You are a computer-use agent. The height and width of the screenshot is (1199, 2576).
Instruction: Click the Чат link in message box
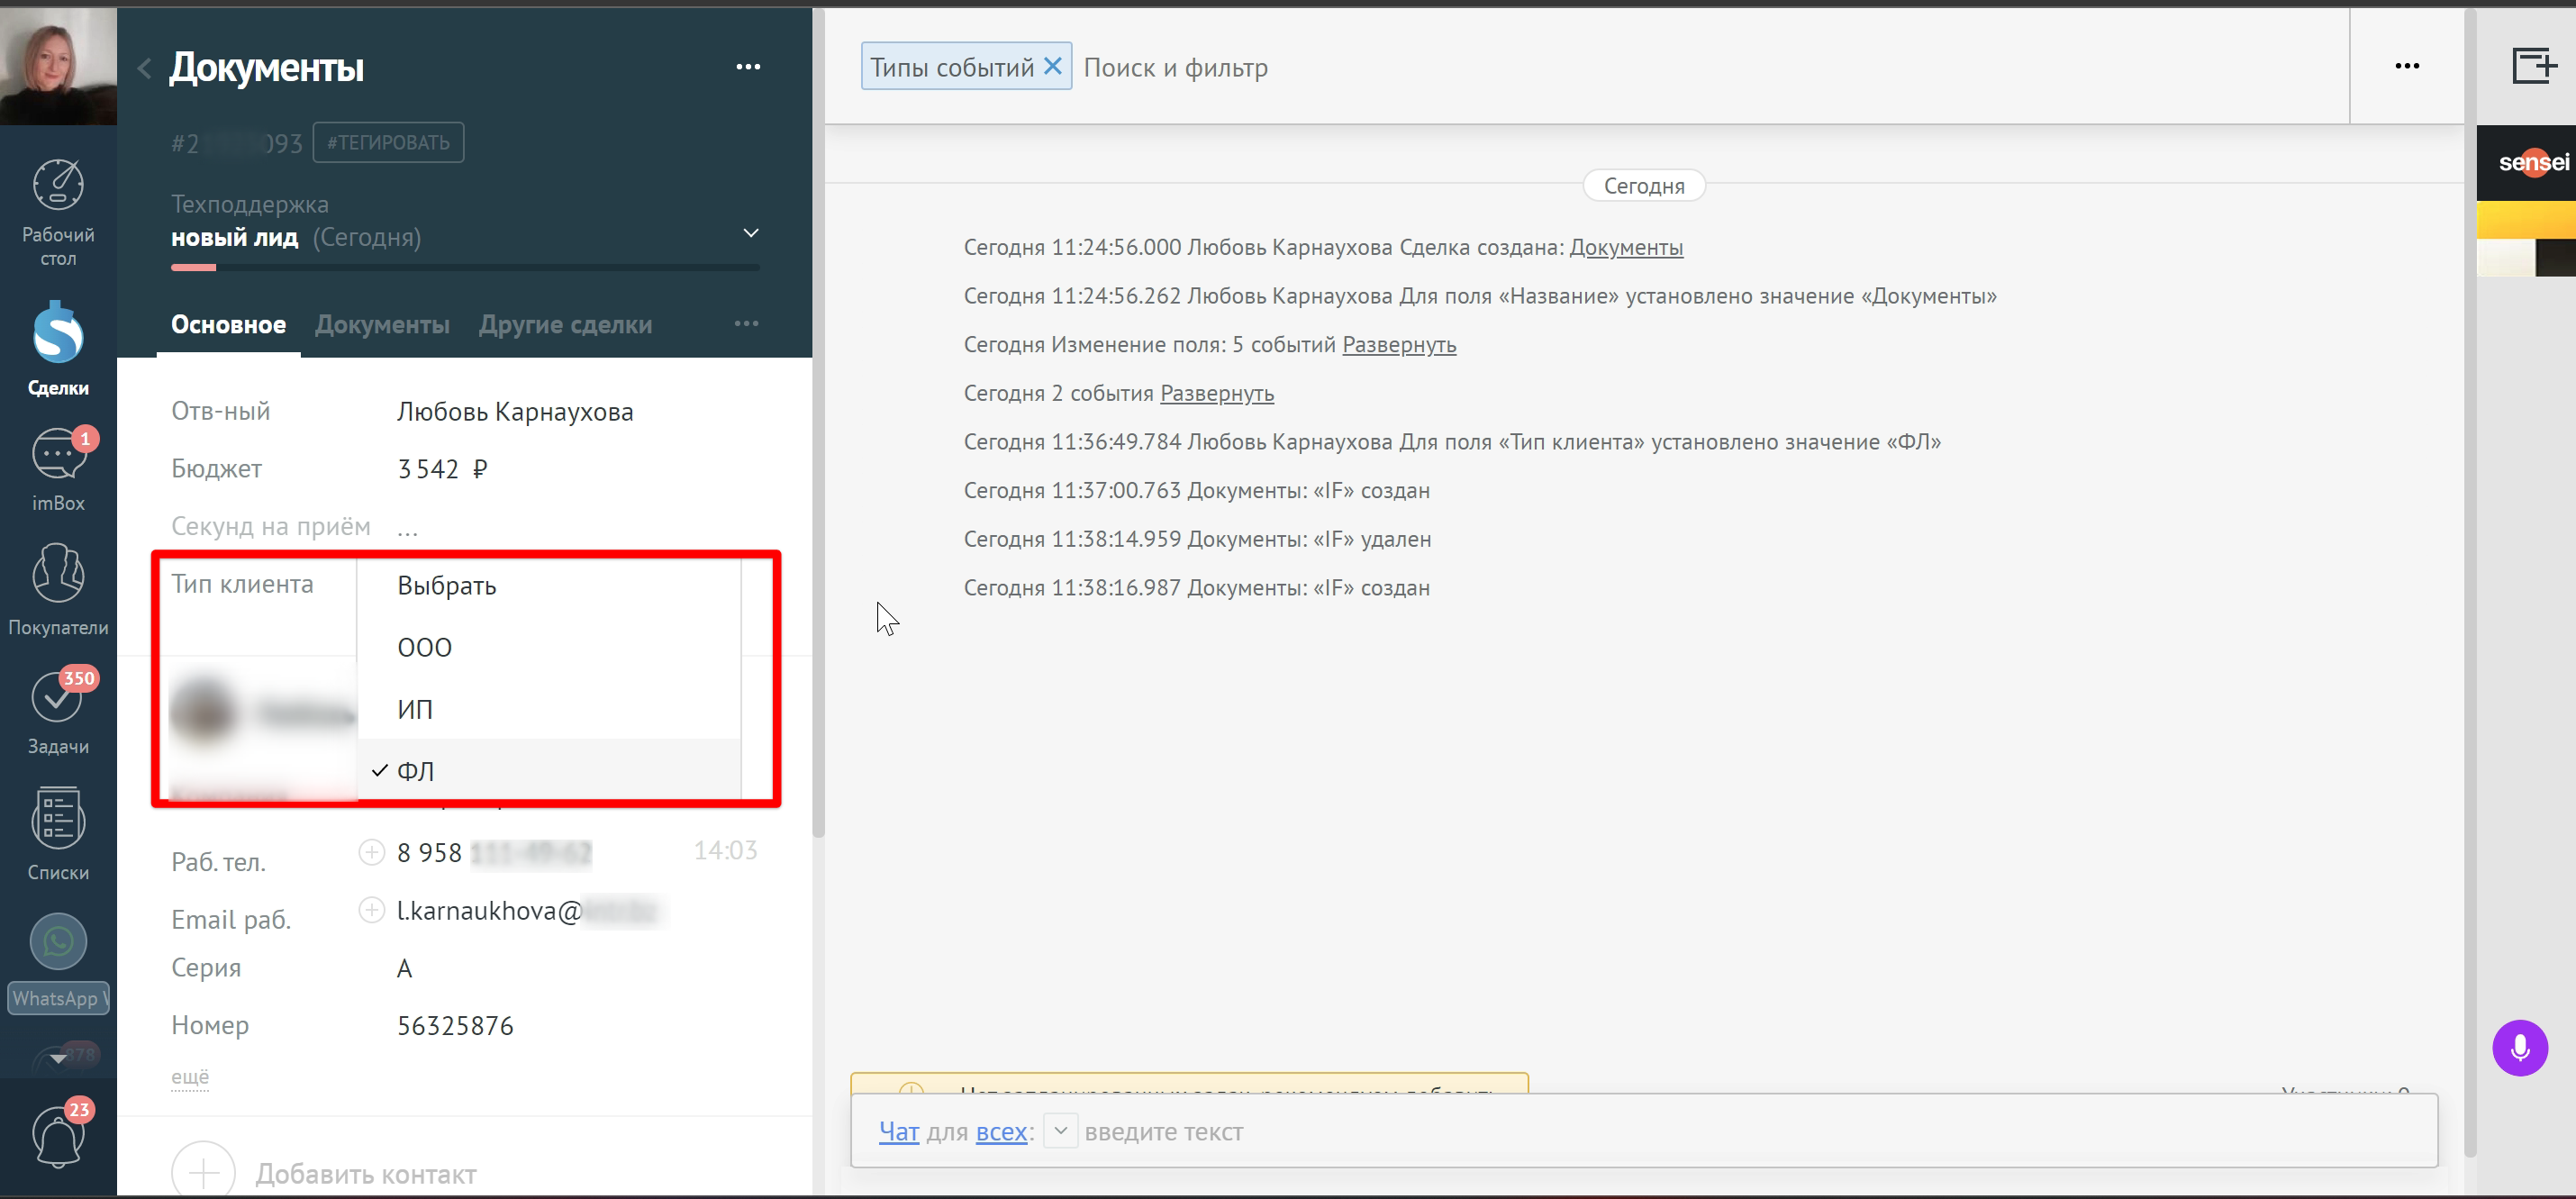coord(899,1131)
